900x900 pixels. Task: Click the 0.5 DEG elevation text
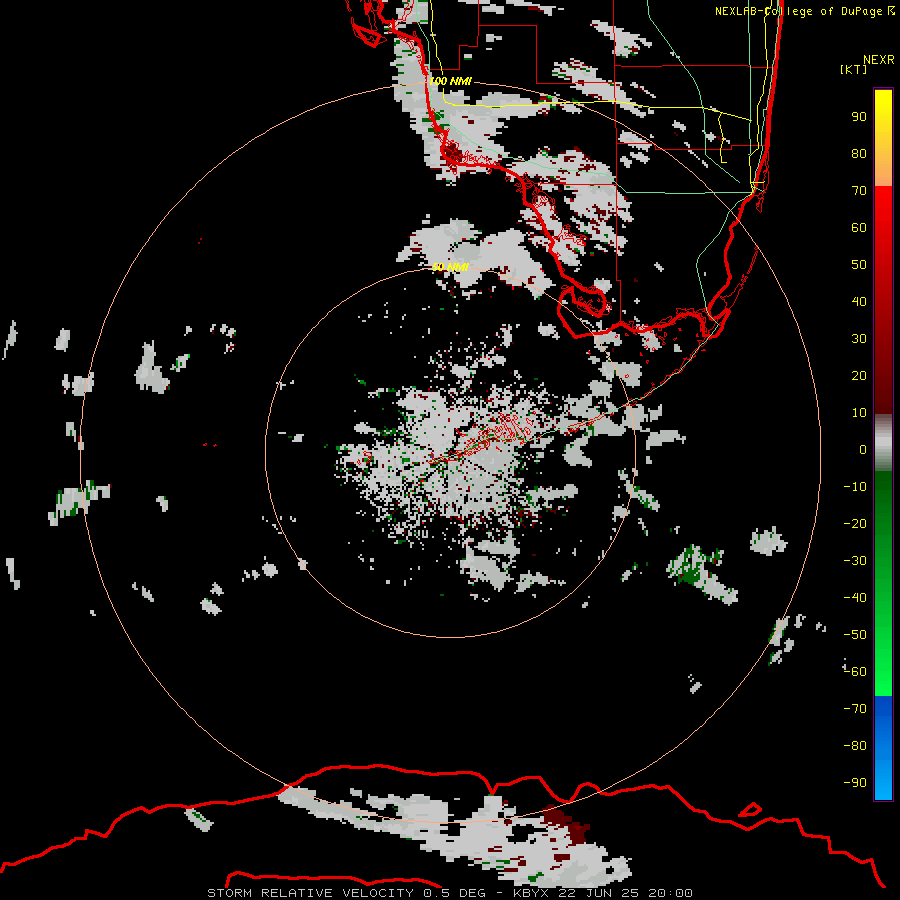click(x=455, y=893)
